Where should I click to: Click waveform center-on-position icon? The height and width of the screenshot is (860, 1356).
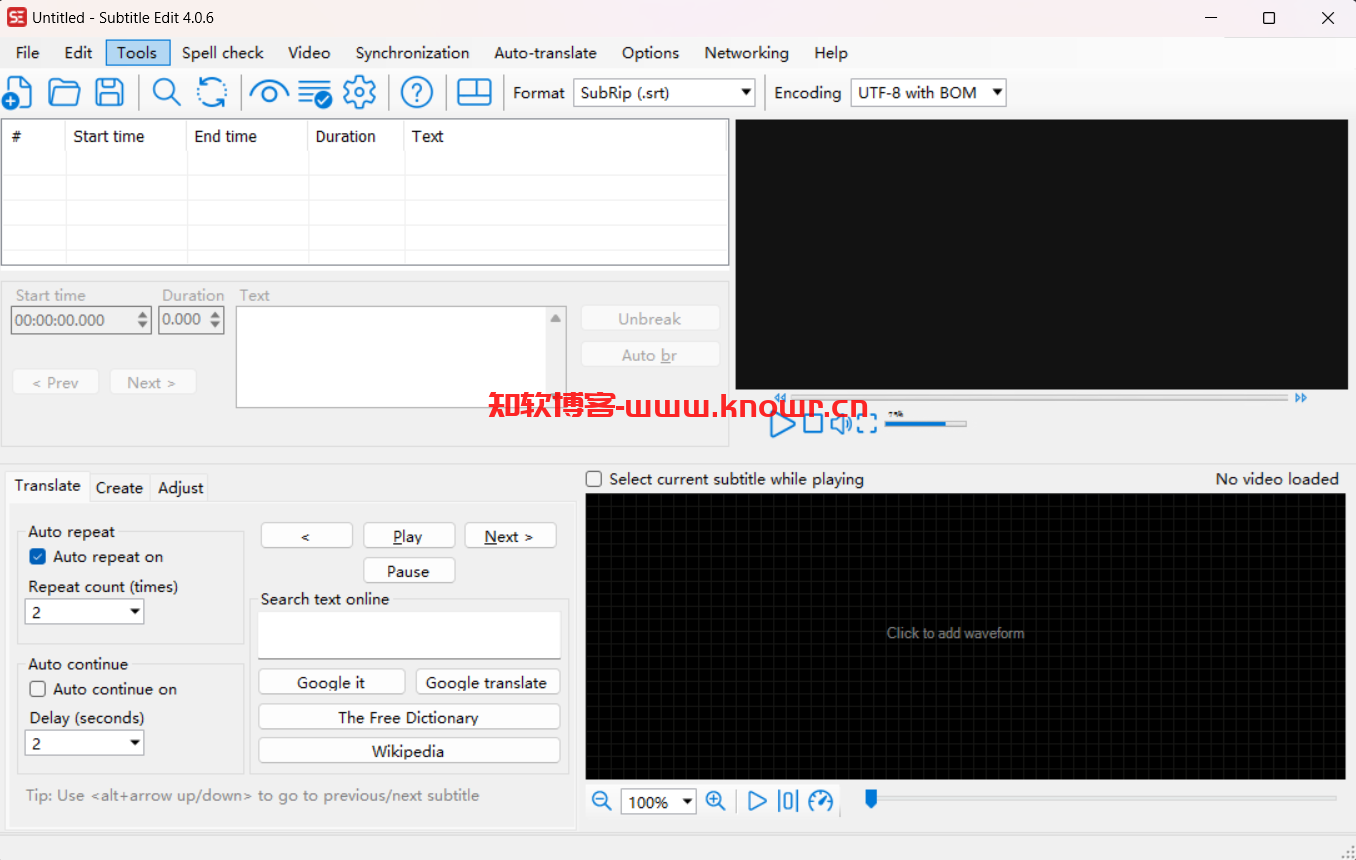click(x=788, y=801)
